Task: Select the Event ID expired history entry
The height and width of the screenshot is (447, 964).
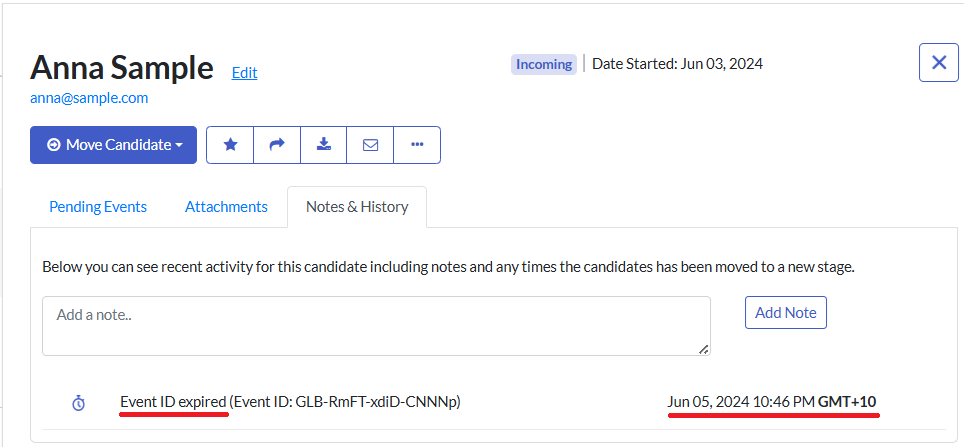Action: pyautogui.click(x=173, y=402)
